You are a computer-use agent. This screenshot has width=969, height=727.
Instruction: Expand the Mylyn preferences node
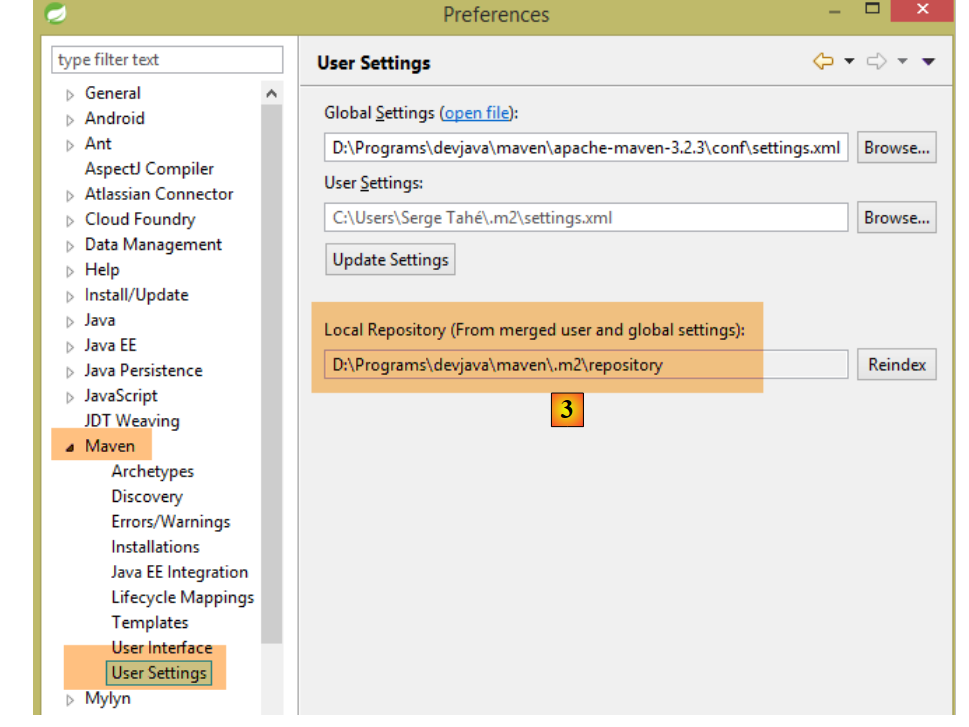[70, 700]
